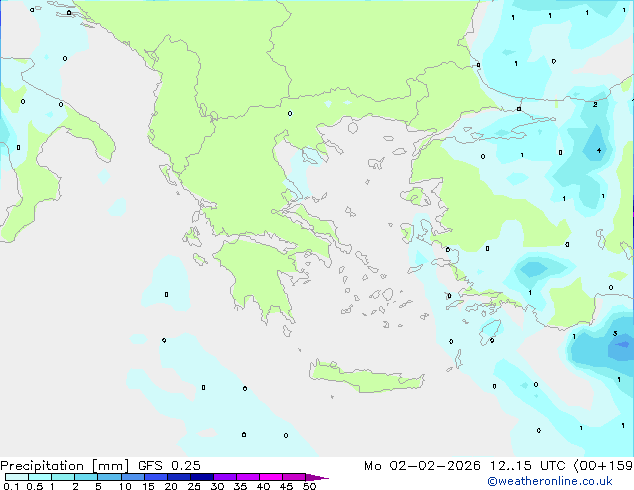Select the 30–35 mm purple swatch
The image size is (634, 490).
click(225, 477)
